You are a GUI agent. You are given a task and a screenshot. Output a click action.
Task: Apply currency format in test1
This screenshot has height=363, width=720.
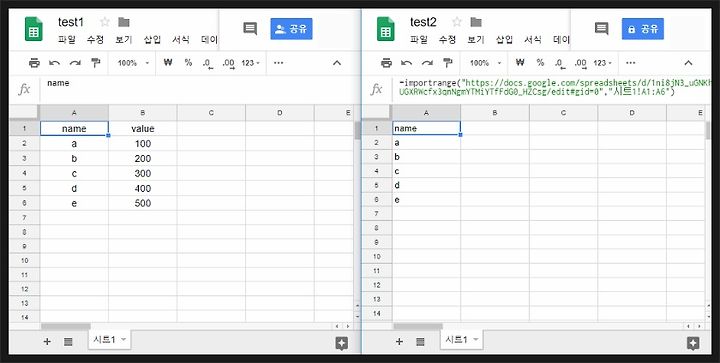[168, 62]
